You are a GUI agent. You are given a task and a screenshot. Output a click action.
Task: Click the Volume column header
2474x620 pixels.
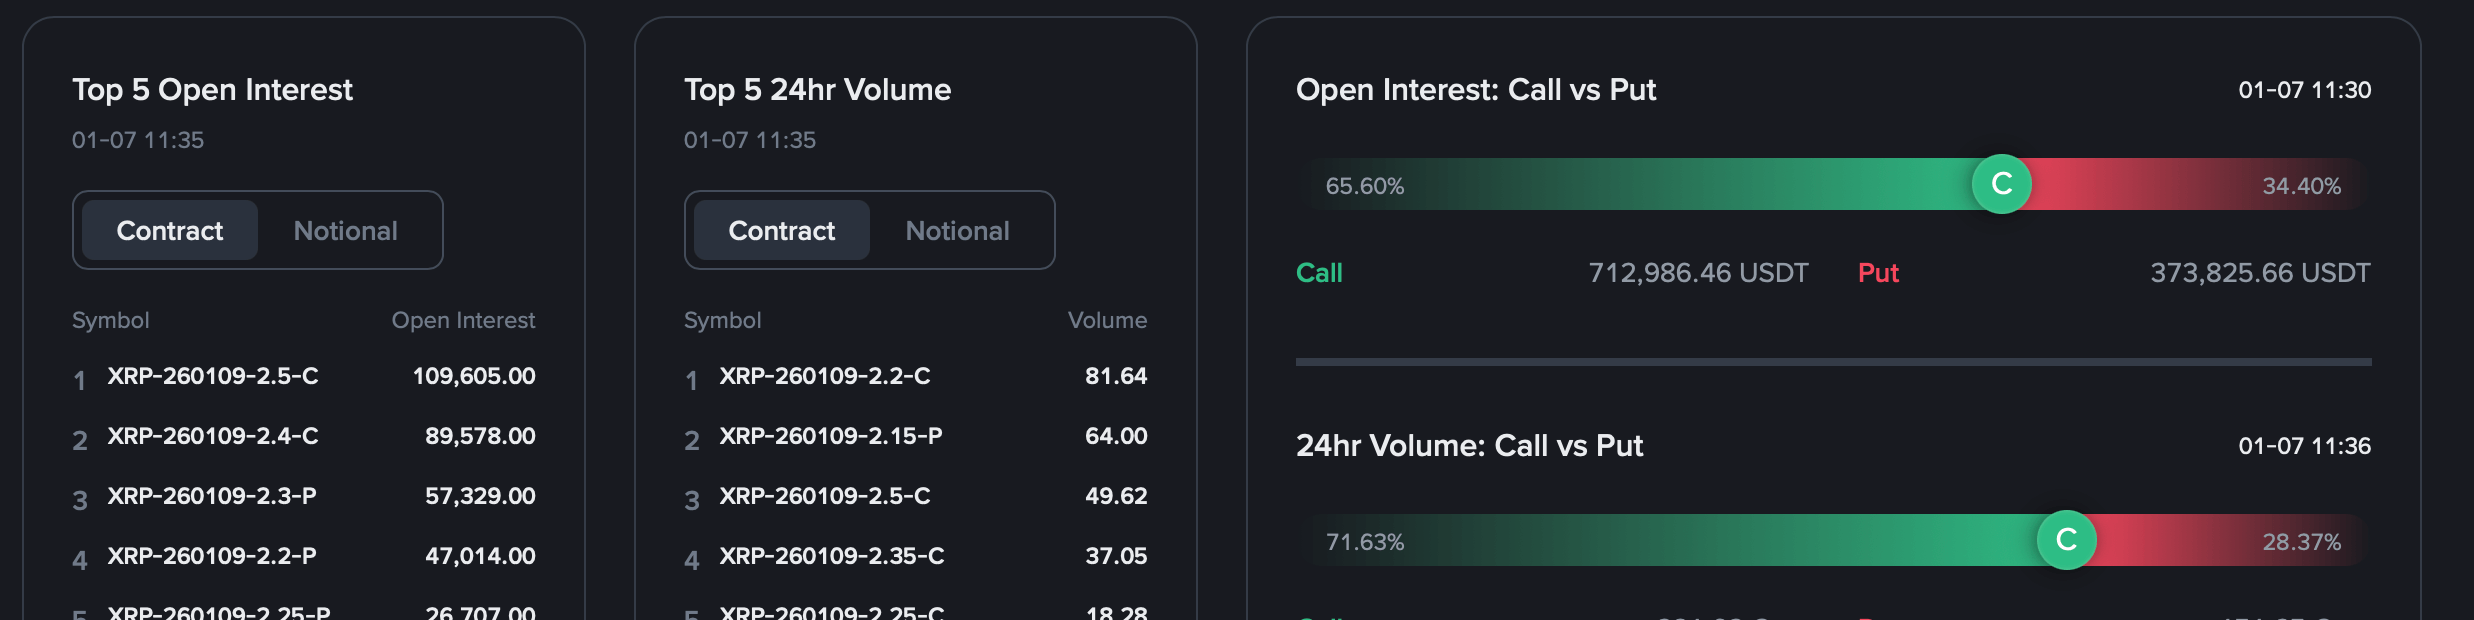coord(1107,320)
